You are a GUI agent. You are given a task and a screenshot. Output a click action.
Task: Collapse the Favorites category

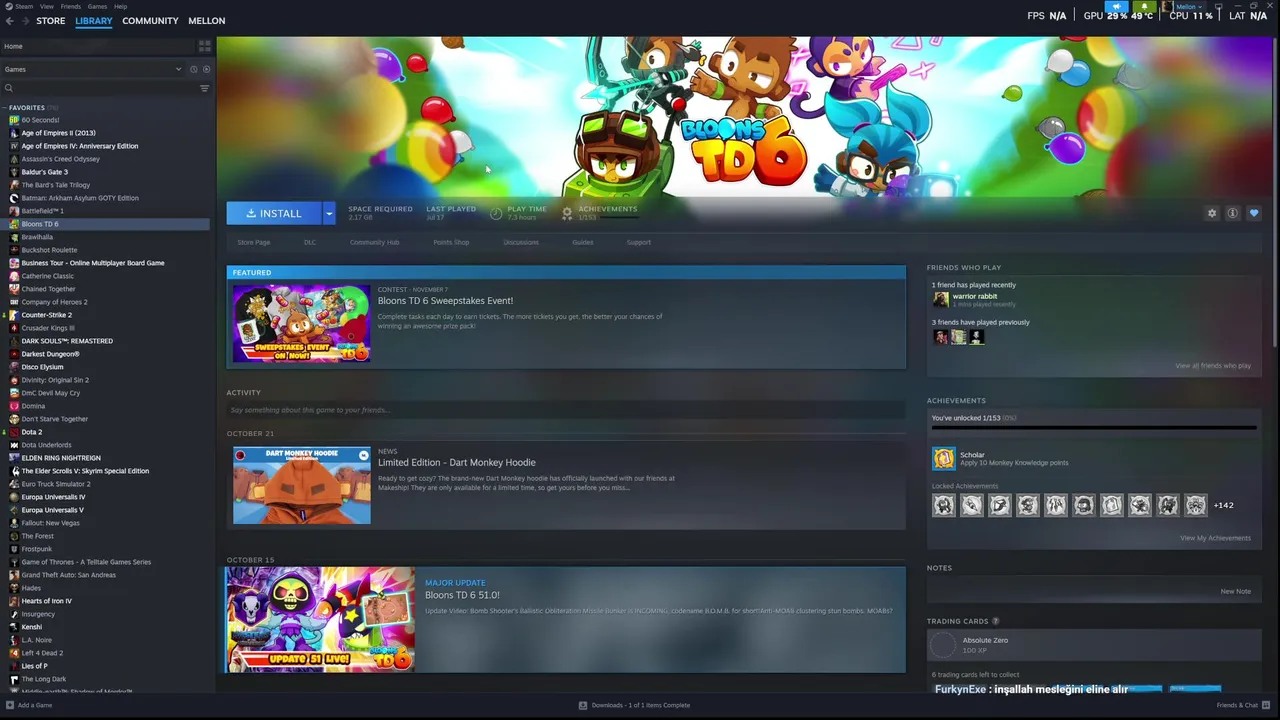(x=4, y=107)
